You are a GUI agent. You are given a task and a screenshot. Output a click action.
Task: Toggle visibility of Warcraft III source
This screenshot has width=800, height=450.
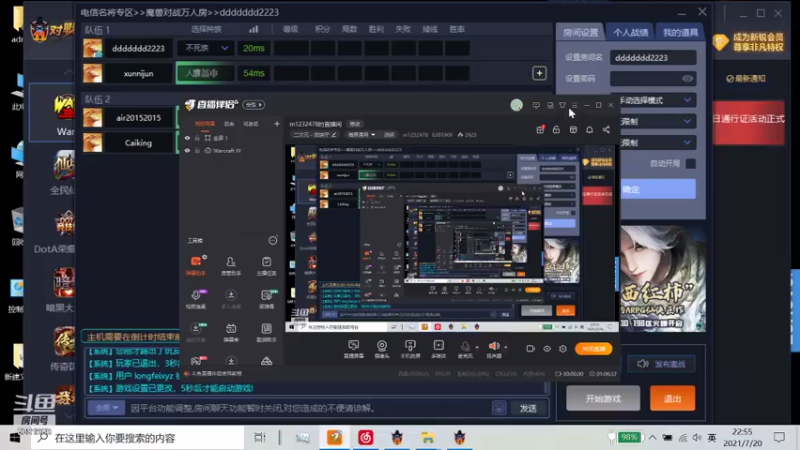187,151
